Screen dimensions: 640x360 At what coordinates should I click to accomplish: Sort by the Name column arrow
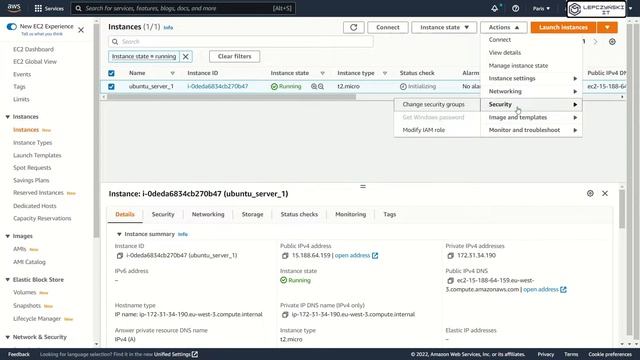173,73
